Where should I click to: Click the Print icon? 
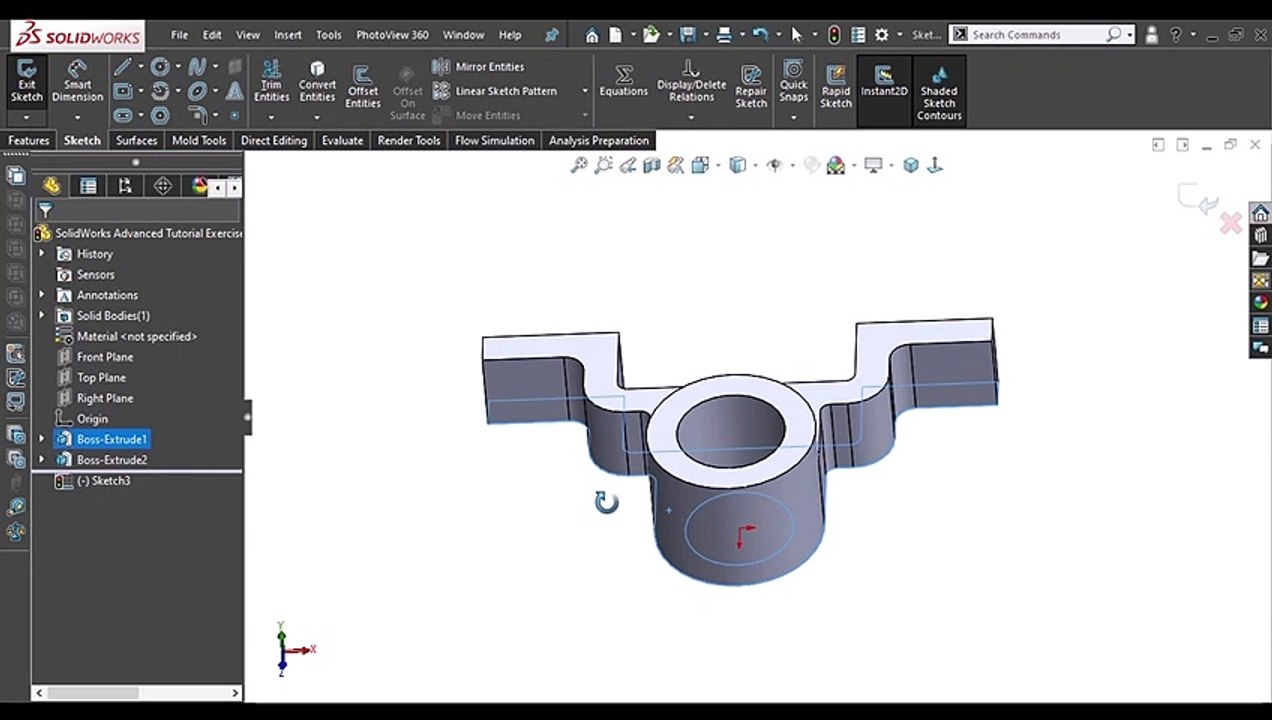(x=724, y=35)
